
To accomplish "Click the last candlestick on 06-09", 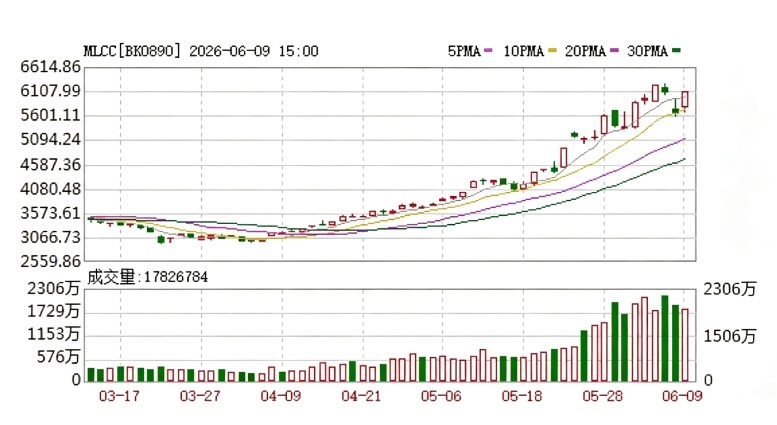I will pos(685,99).
